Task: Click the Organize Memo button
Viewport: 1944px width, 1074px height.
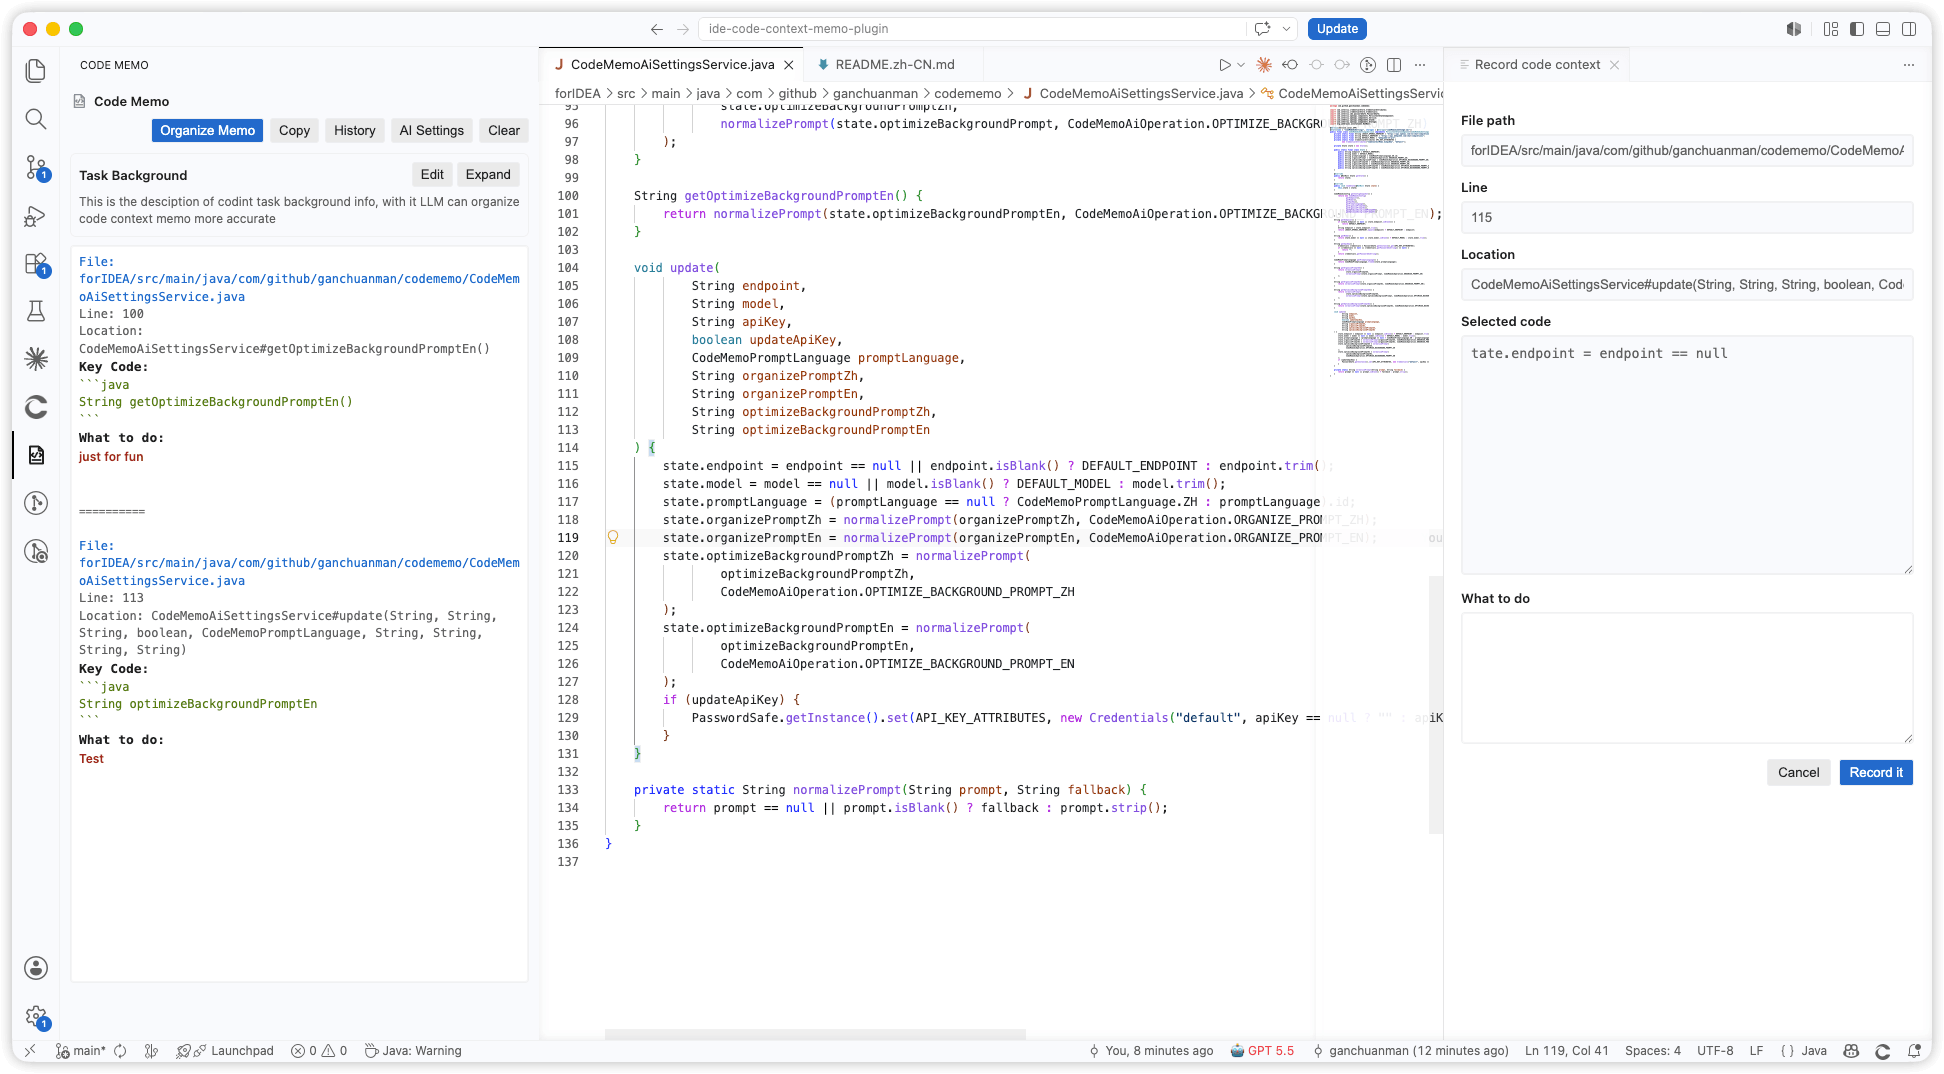Action: pyautogui.click(x=207, y=130)
